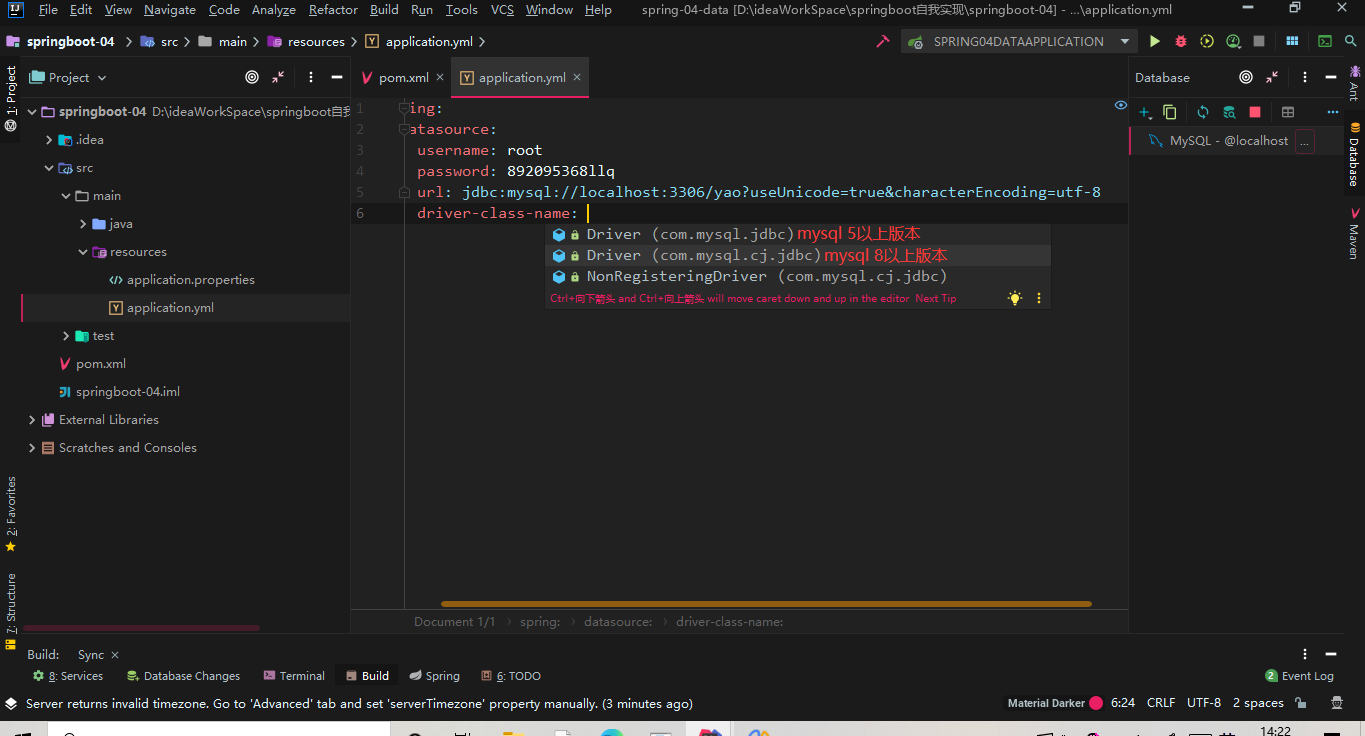Duplicate data source in Database panel
The height and width of the screenshot is (736, 1365).
[x=1170, y=113]
